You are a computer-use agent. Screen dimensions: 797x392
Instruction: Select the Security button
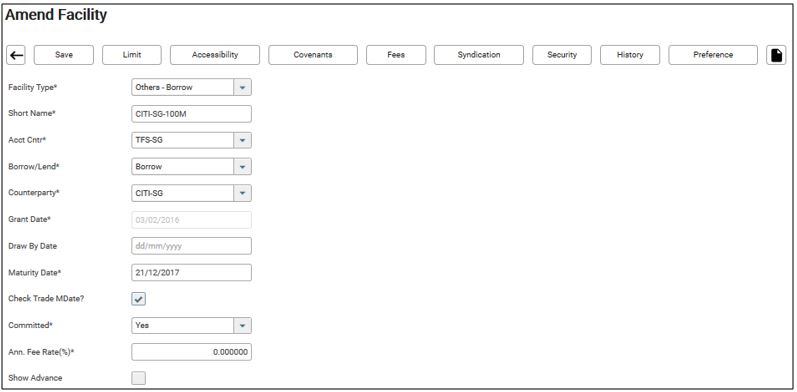coord(562,55)
